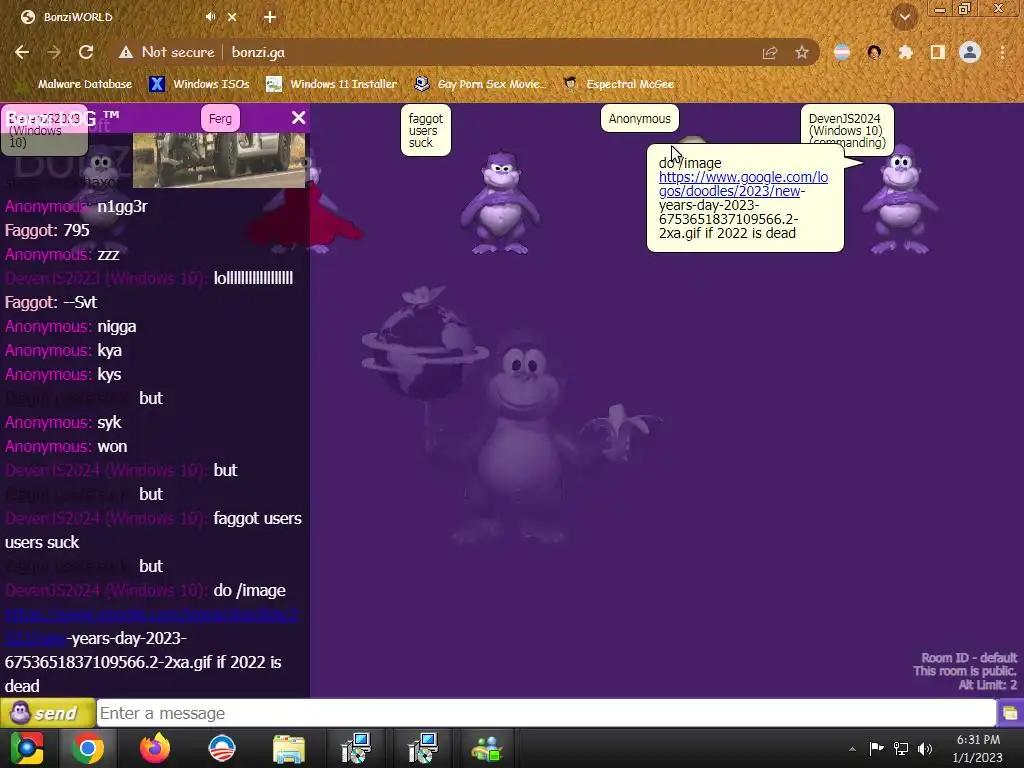Viewport: 1024px width, 768px height.
Task: Close the chat log panel
Action: pos(298,118)
